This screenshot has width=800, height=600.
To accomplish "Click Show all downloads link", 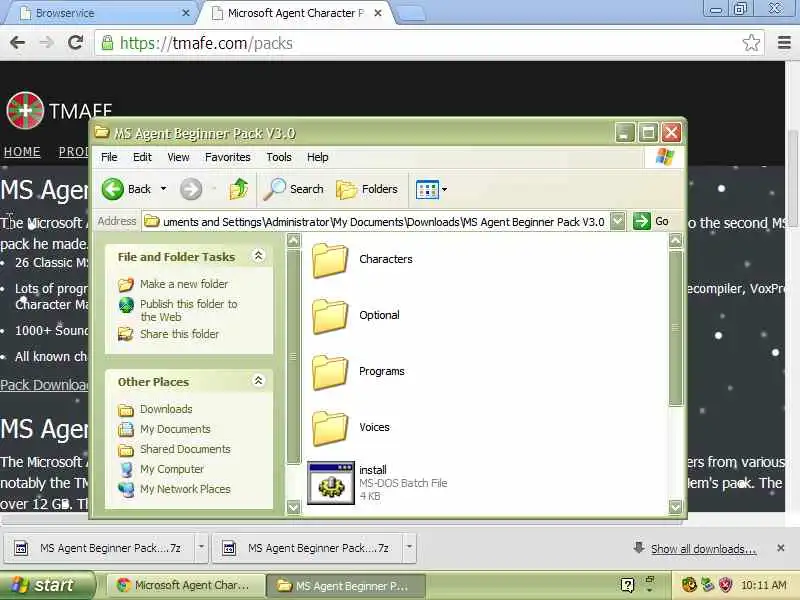I will pyautogui.click(x=703, y=549).
